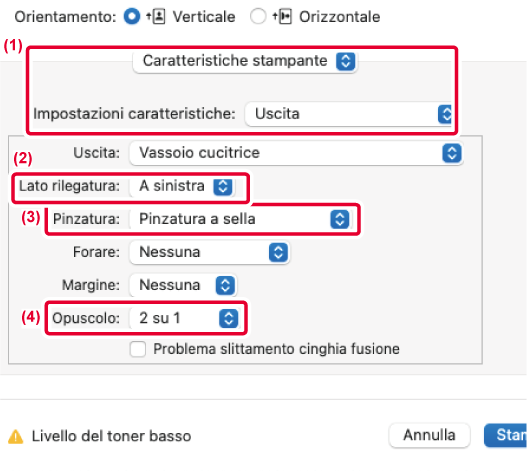Image resolution: width=527 pixels, height=471 pixels.
Task: Open the Caratteristiche stampante panel menu
Action: pos(245,61)
